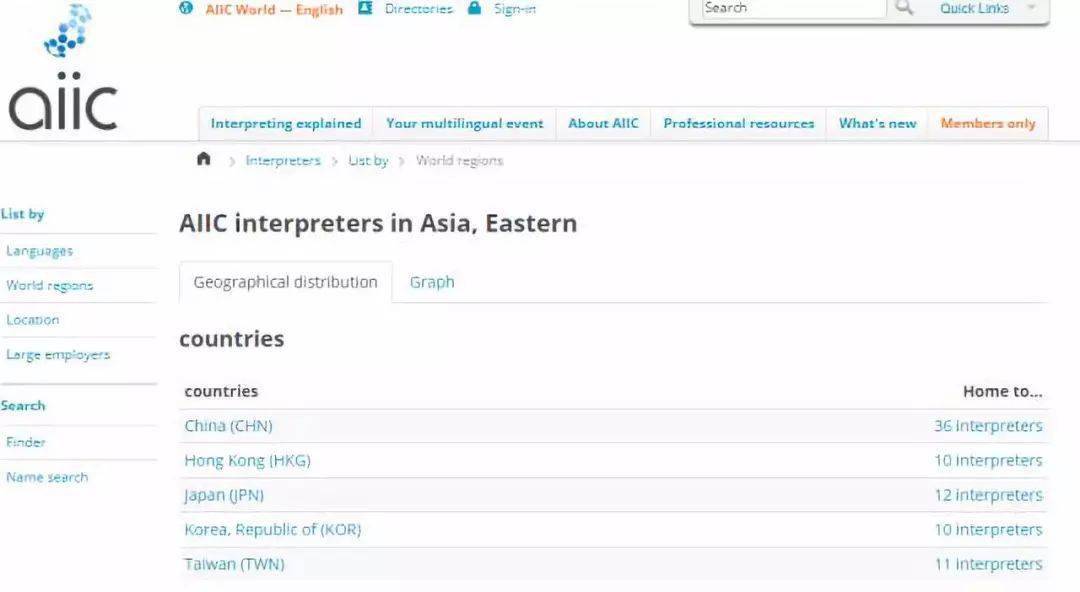Screen dimensions: 1080x592
Task: Open Large employers listing
Action: [x=57, y=354]
